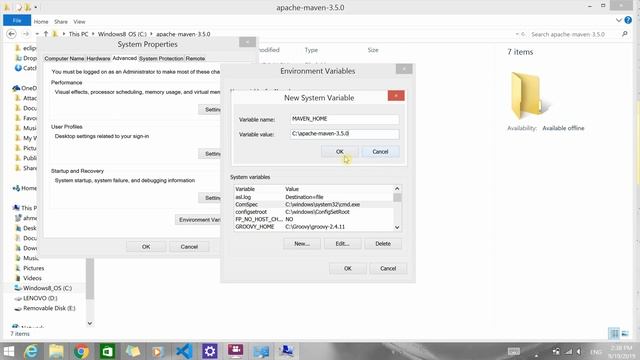Open Hardware tab in System Properties
The width and height of the screenshot is (640, 360).
(x=98, y=58)
